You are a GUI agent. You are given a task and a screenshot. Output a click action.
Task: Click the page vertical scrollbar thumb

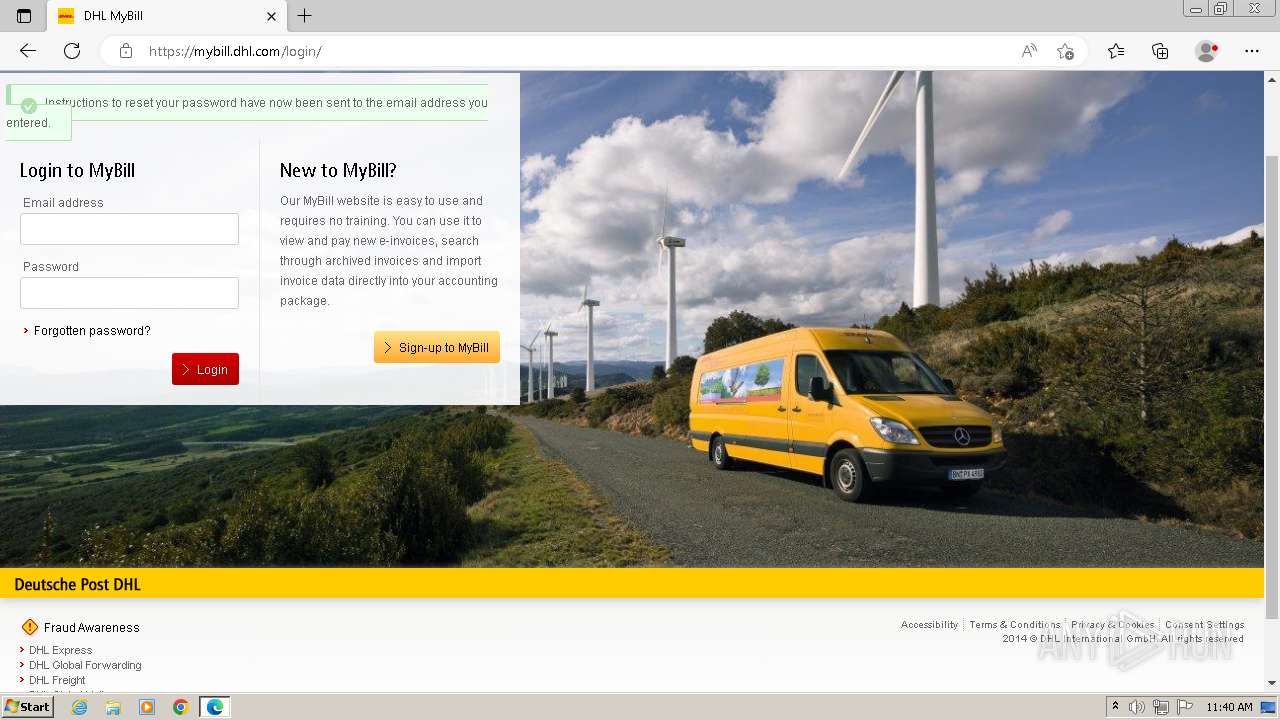[1272, 386]
